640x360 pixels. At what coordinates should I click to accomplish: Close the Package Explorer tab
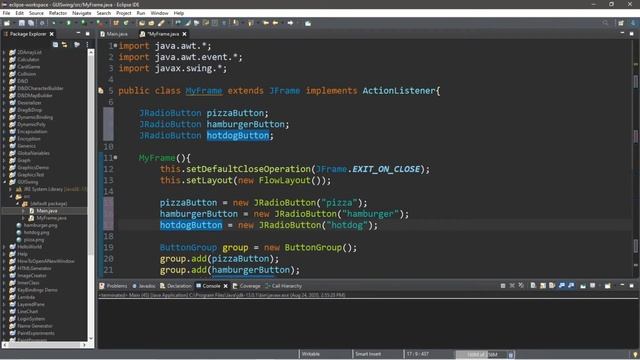[52, 34]
